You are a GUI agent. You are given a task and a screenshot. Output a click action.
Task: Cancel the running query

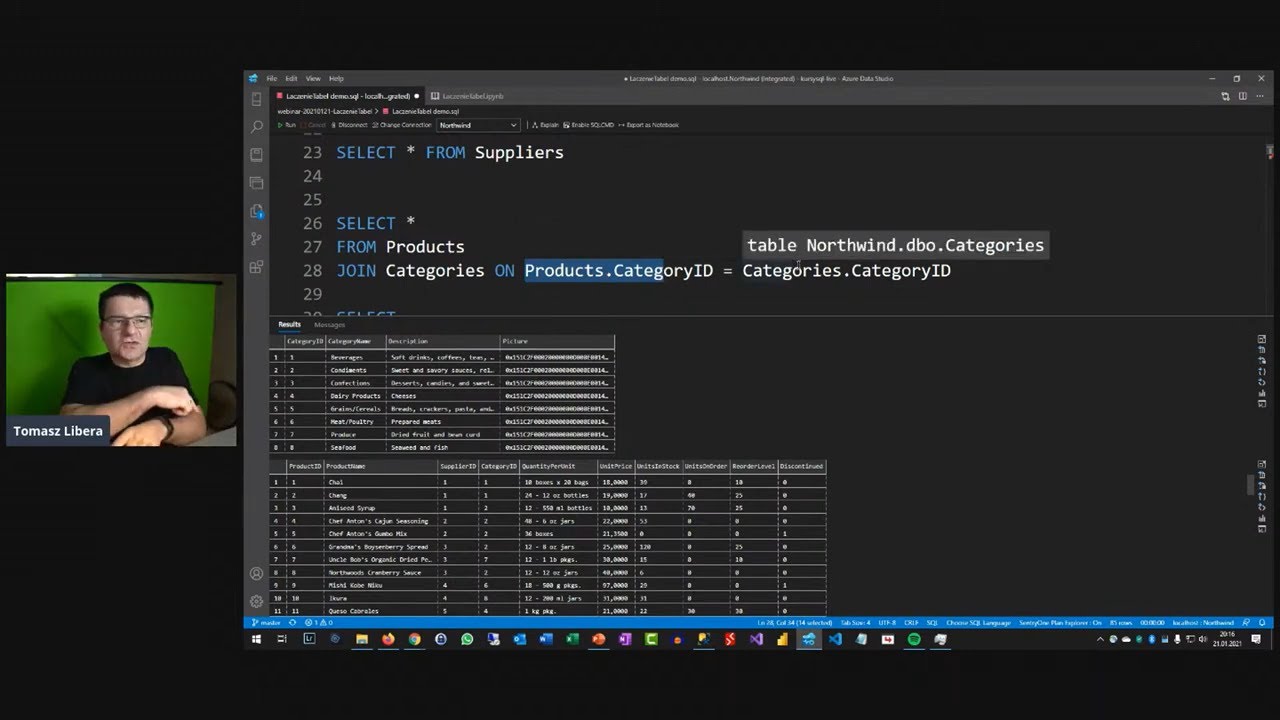point(314,125)
